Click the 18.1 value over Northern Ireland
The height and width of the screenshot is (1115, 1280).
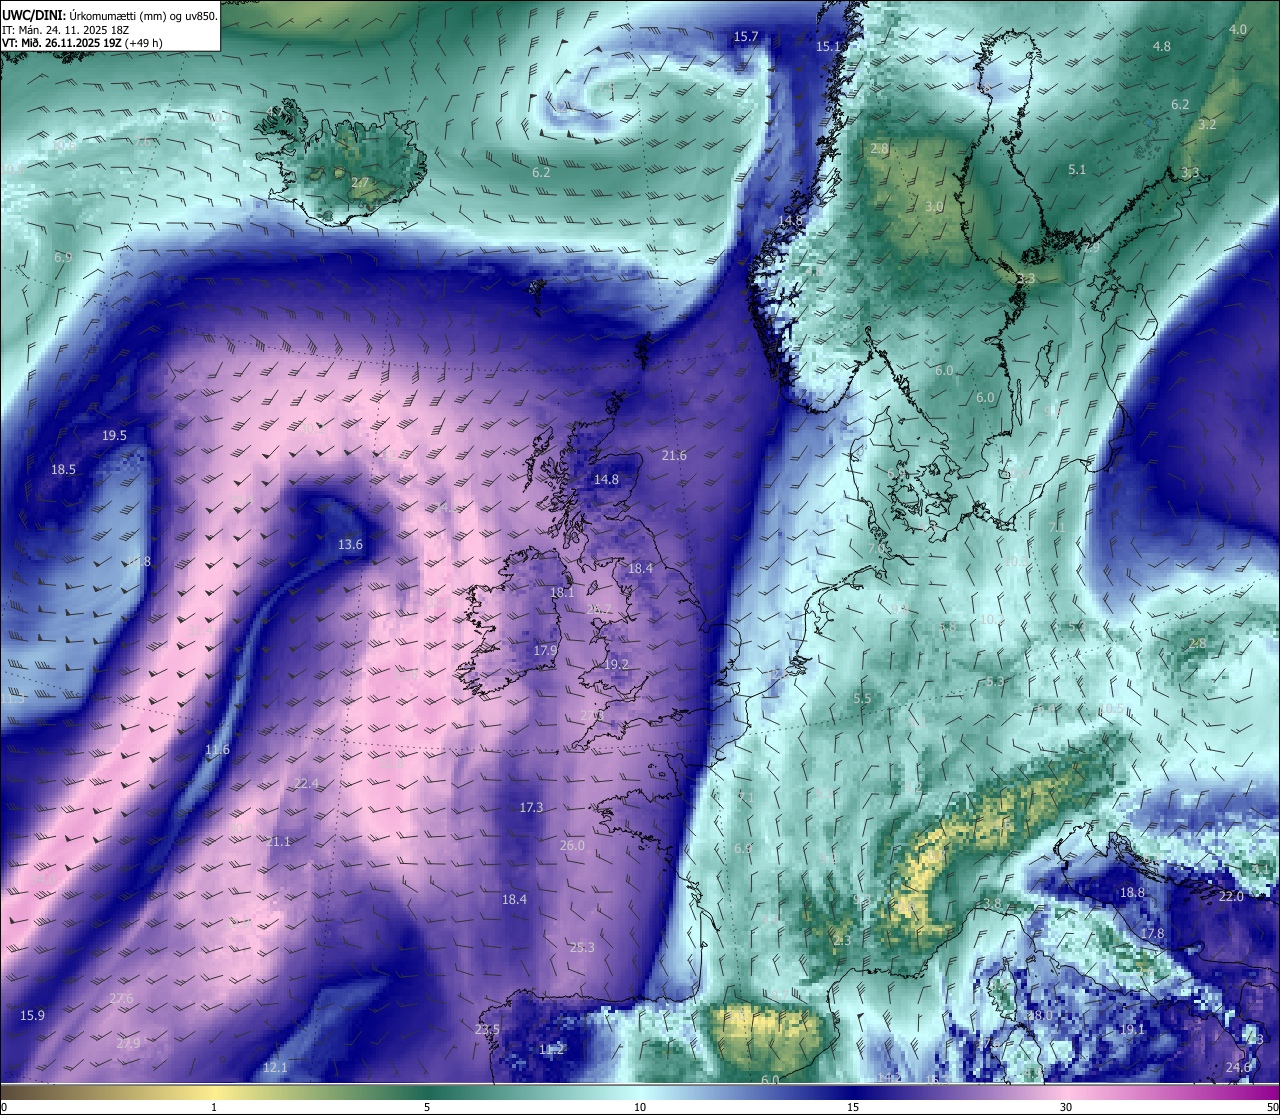(563, 593)
